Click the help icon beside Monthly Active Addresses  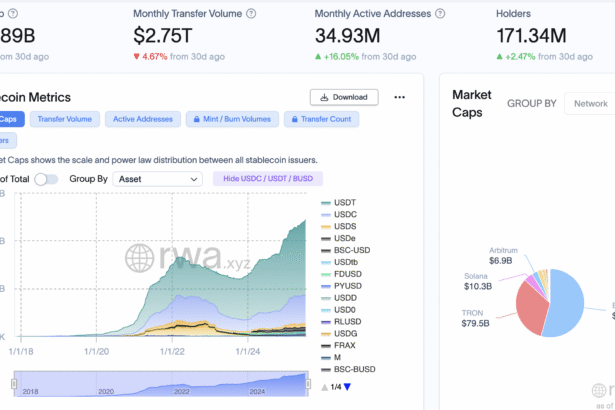(x=439, y=15)
